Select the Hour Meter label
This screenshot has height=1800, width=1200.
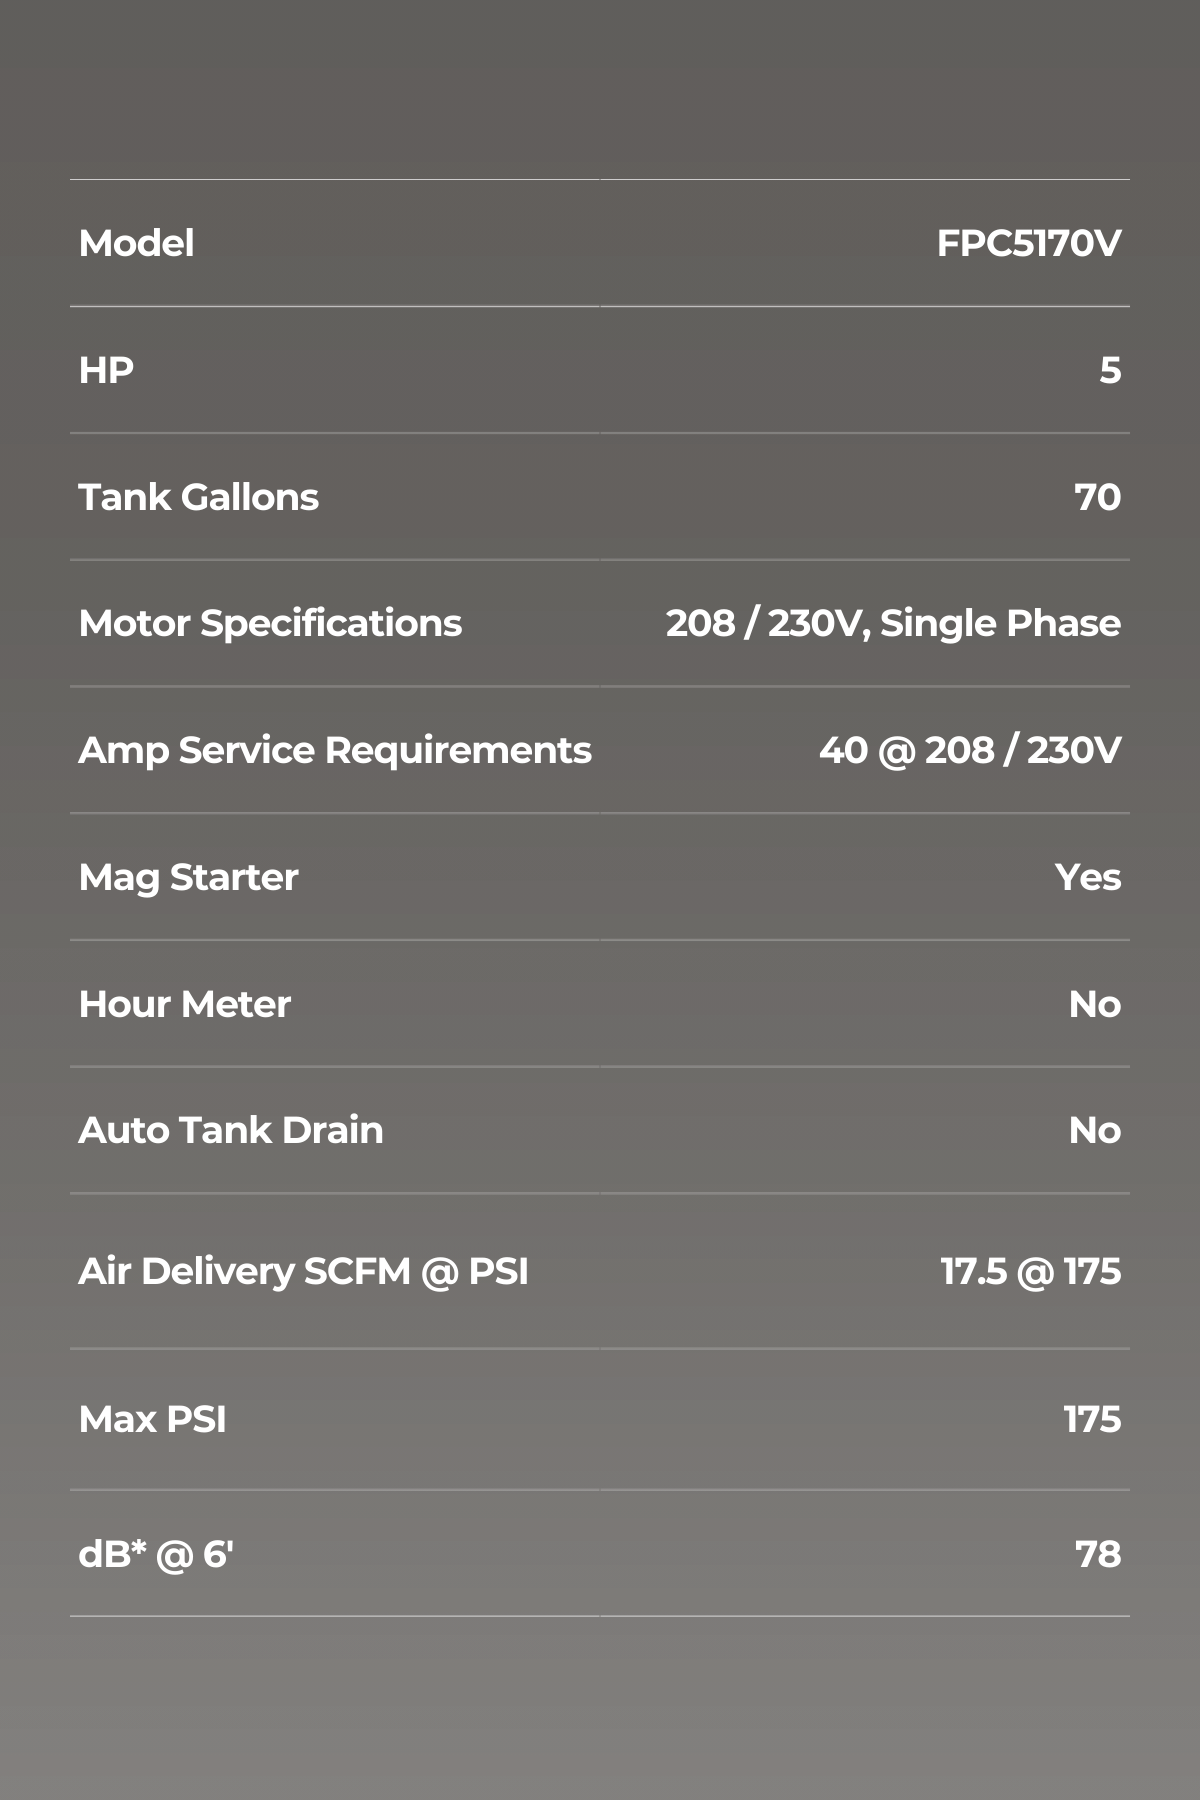click(184, 1004)
